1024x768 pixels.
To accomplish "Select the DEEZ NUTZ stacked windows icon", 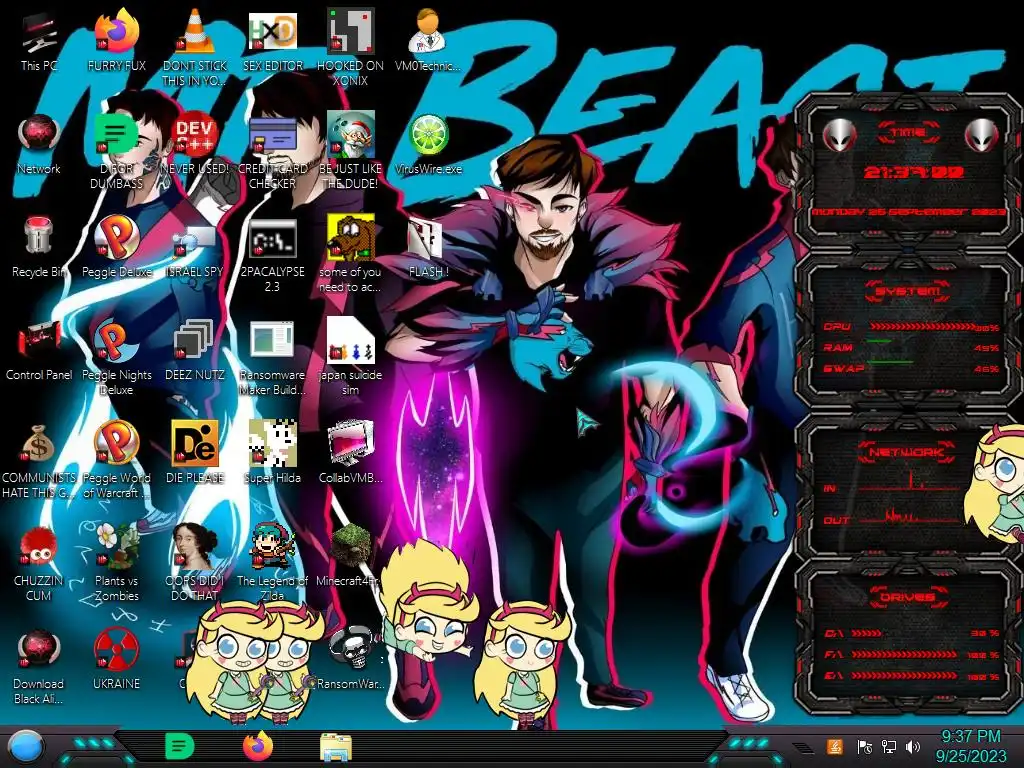I will click(x=195, y=341).
